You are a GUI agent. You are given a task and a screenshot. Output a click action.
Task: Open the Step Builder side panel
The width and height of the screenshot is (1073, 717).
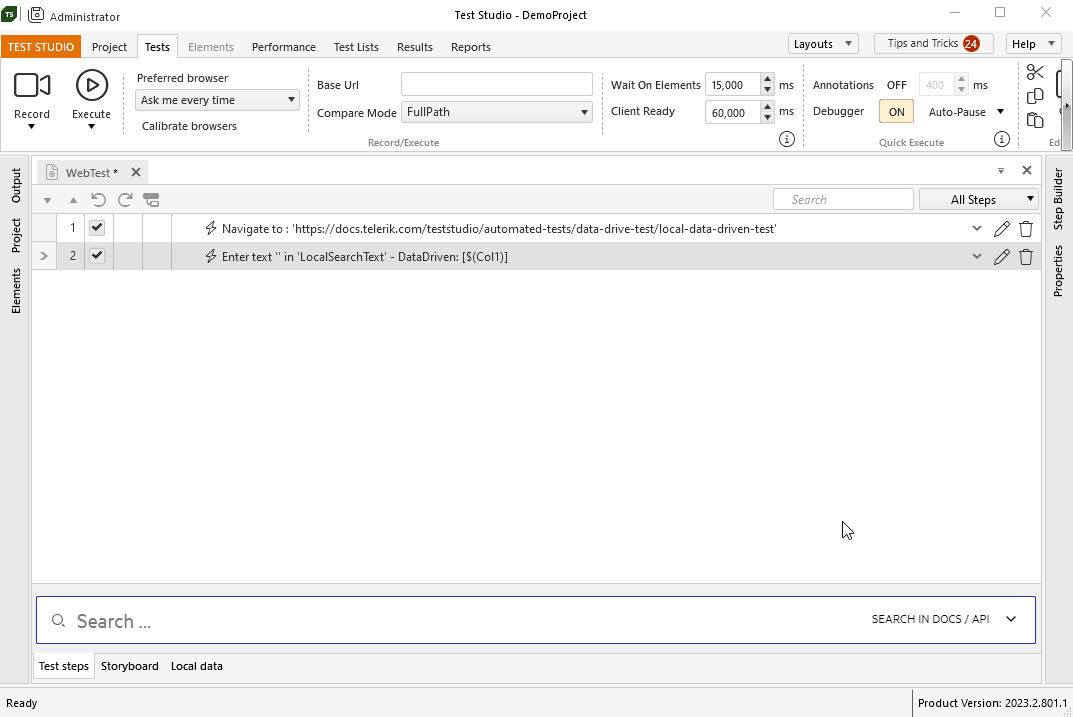(1058, 199)
